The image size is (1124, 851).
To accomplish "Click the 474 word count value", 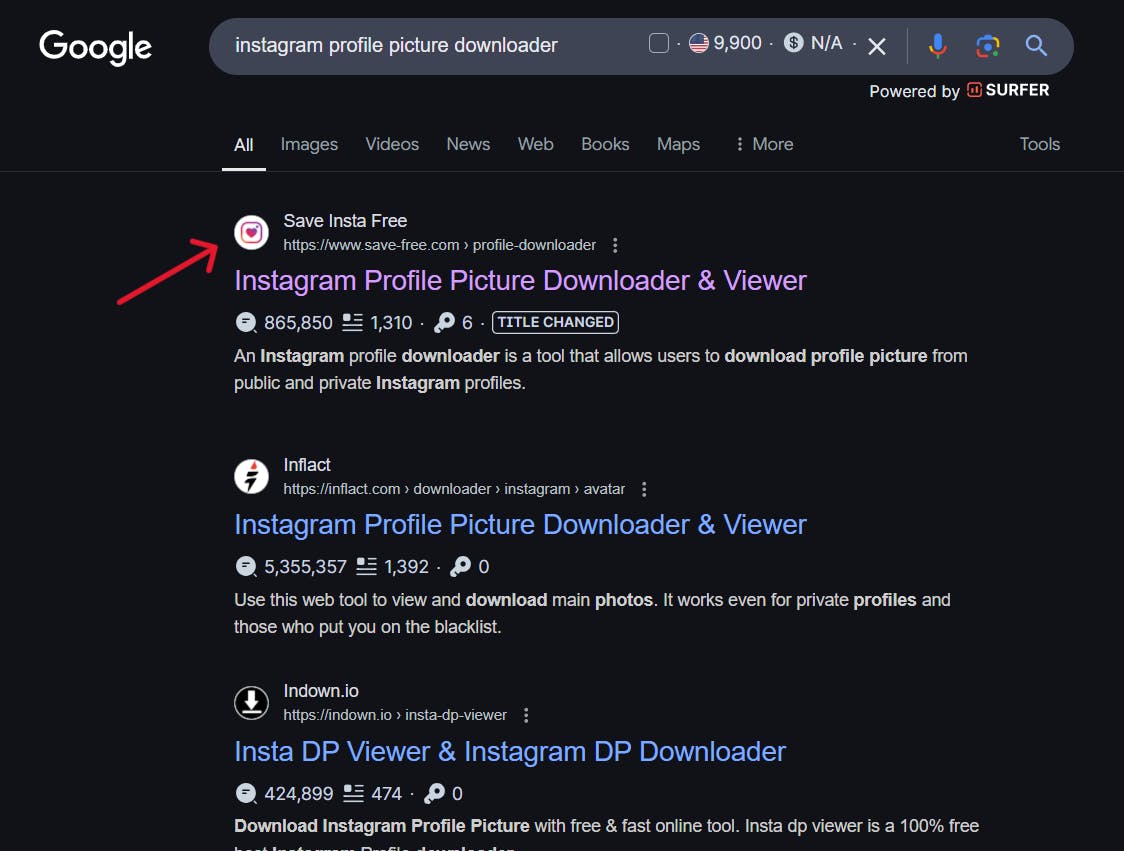I will pos(387,794).
